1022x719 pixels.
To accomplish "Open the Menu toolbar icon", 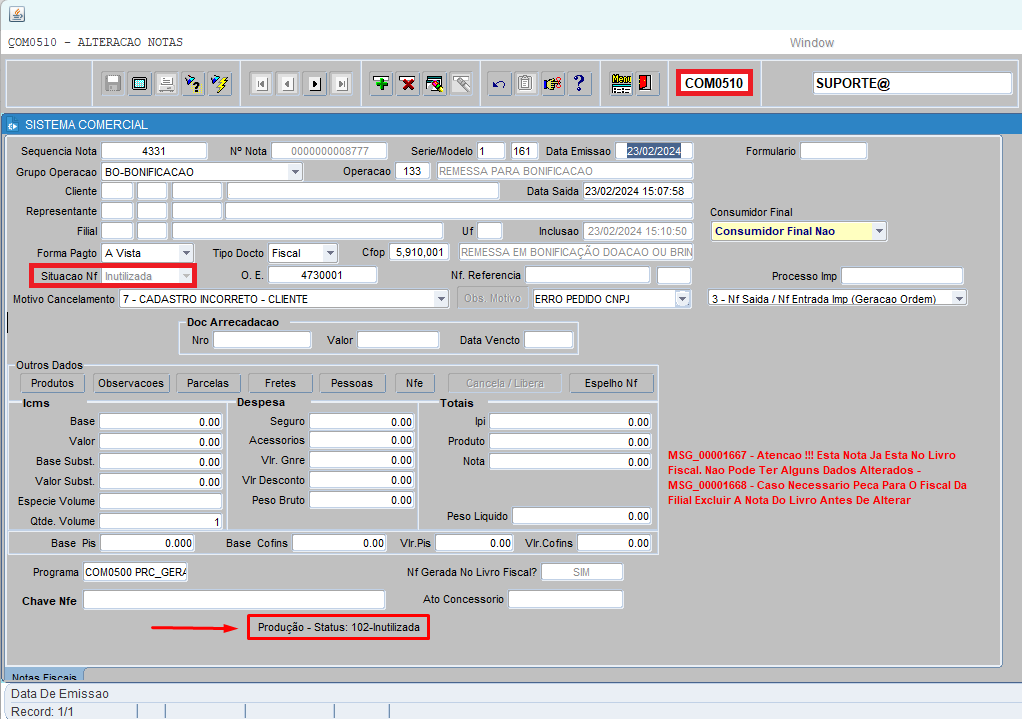I will (x=621, y=84).
